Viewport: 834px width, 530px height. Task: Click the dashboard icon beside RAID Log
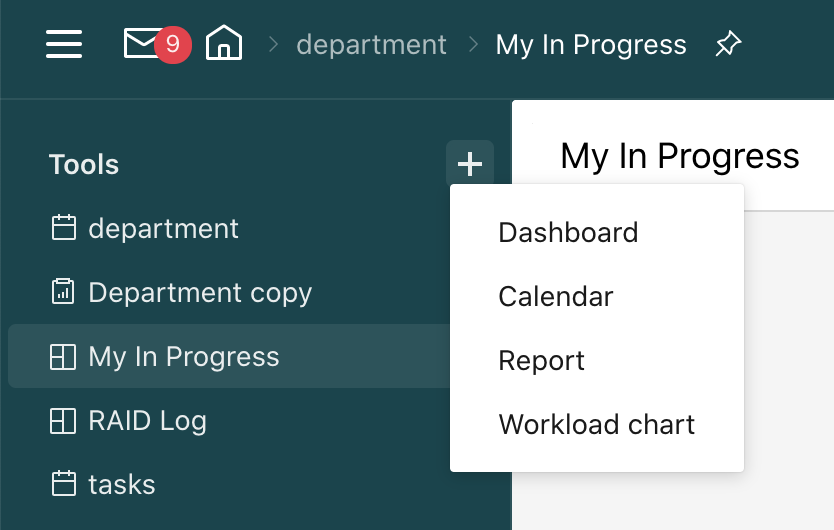(x=64, y=421)
